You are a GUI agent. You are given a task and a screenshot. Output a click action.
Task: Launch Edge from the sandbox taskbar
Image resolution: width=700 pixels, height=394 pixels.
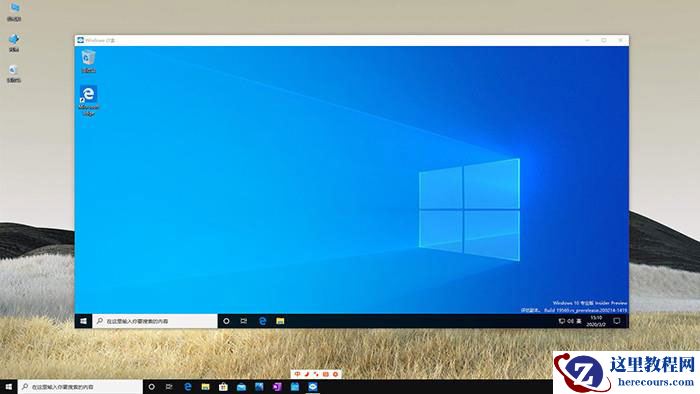coord(262,321)
